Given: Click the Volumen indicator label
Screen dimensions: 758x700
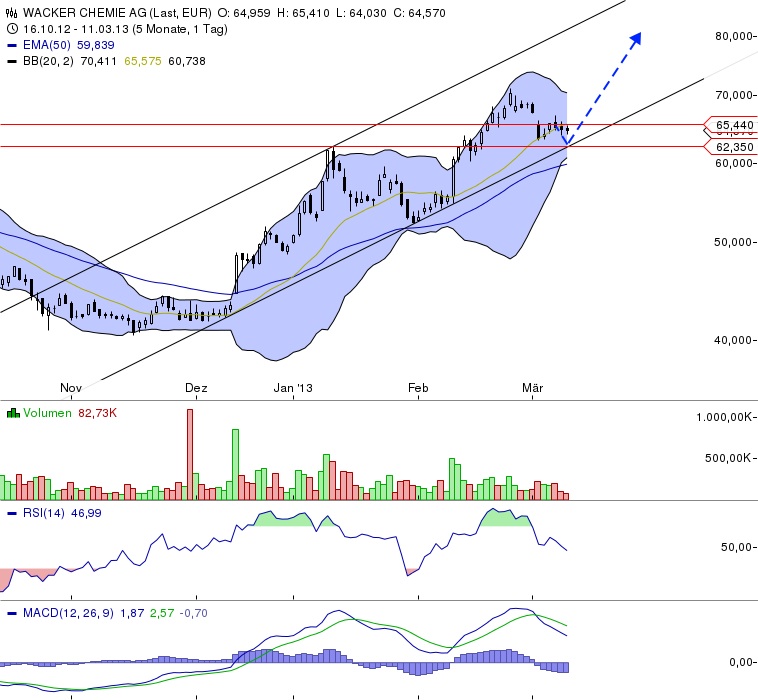Looking at the screenshot, I should coord(47,413).
